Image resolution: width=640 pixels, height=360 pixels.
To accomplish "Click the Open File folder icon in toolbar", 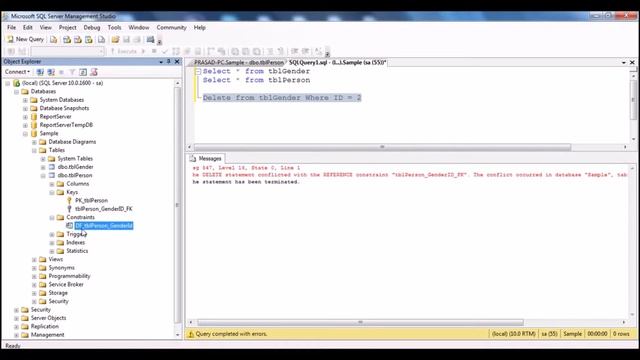I will coord(115,40).
